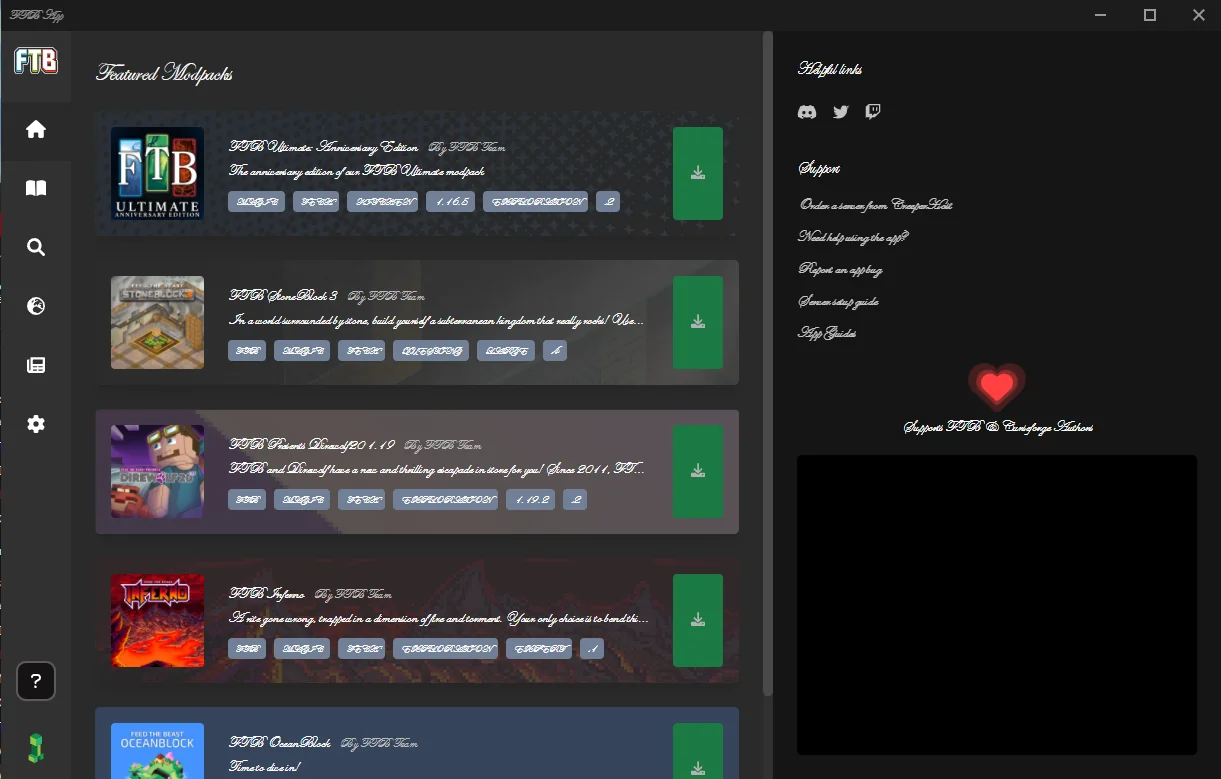Click the question mark help button
Screen dimensions: 1221x779
tap(36, 681)
